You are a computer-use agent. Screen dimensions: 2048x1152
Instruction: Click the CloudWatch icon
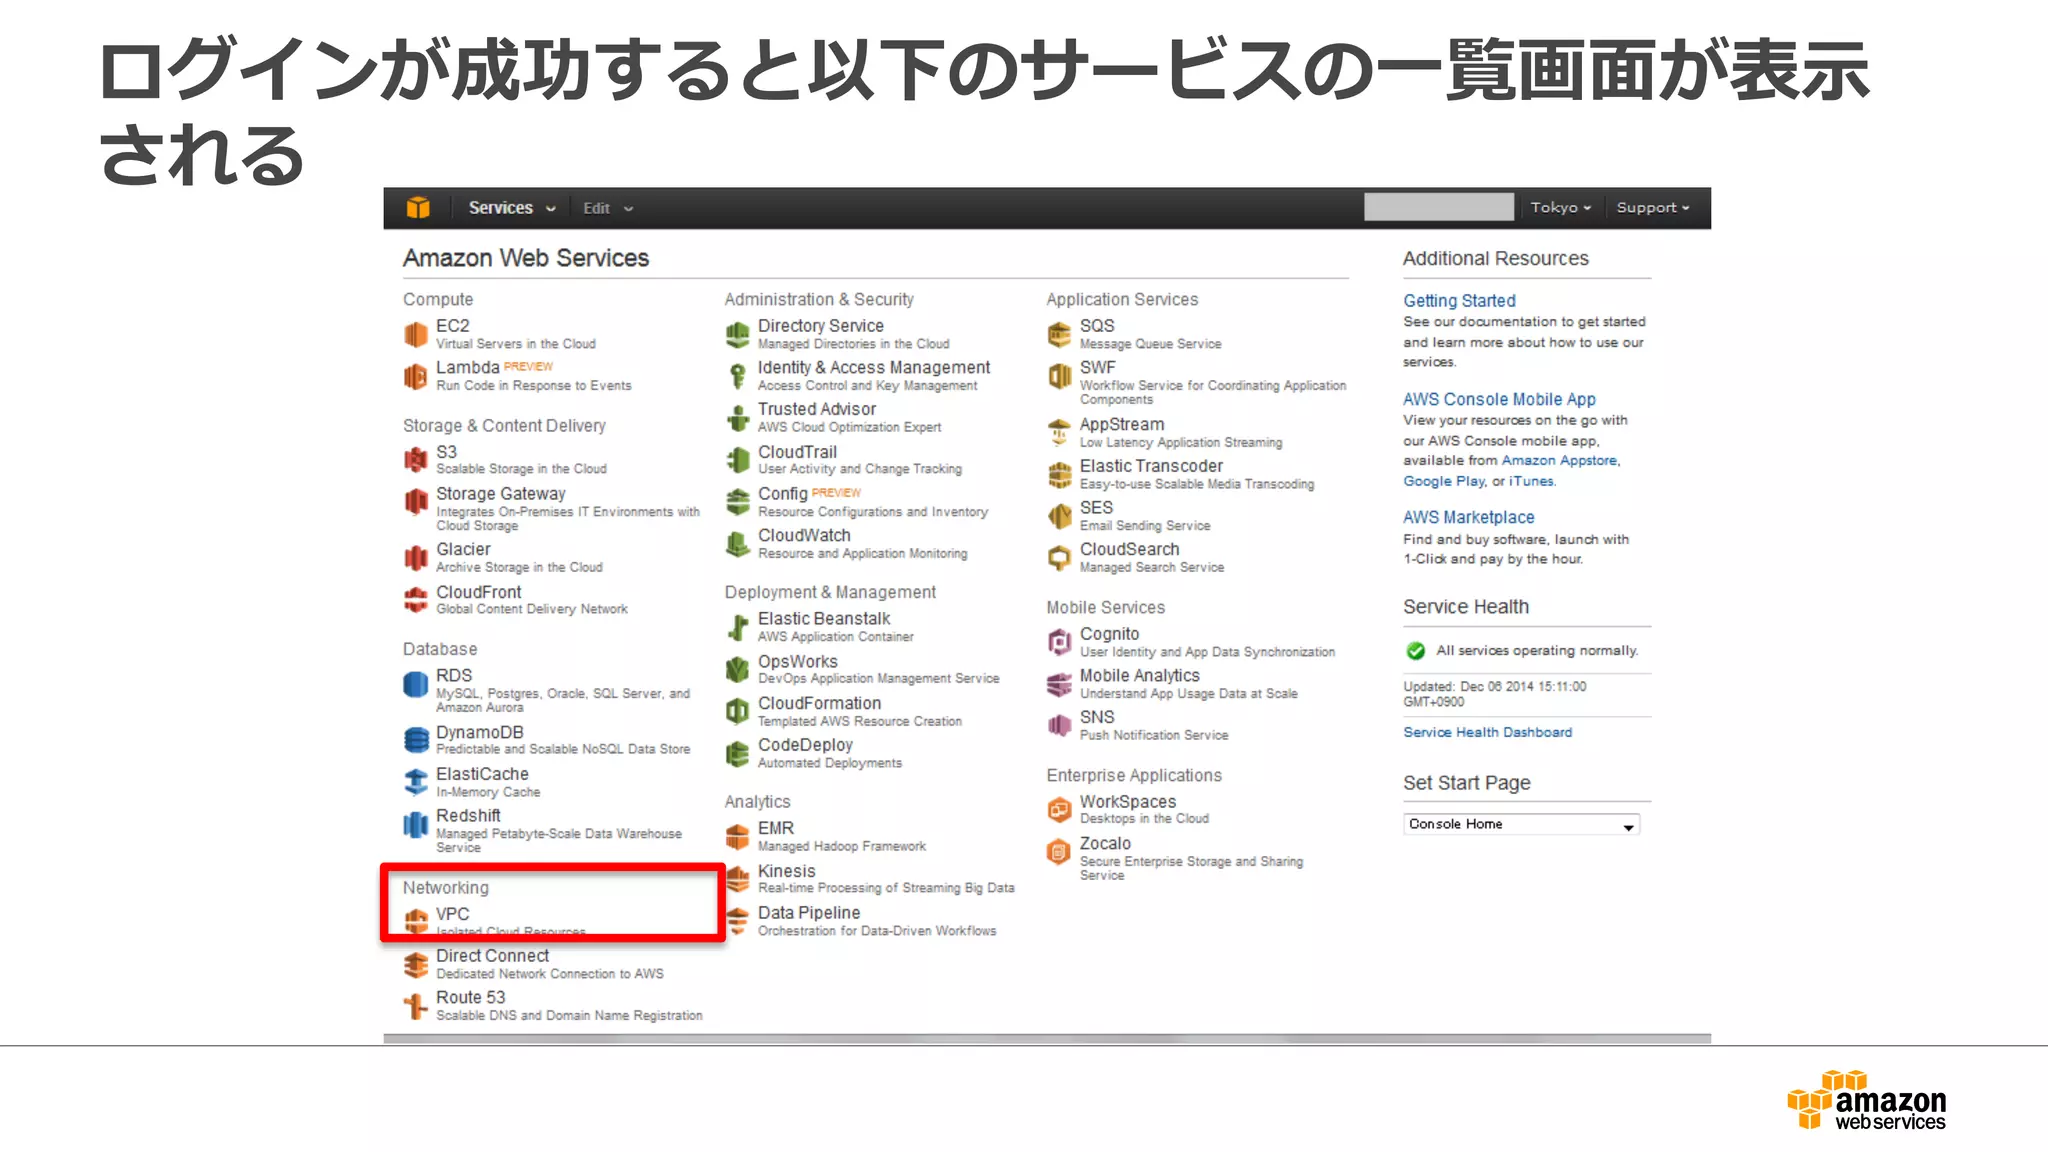click(738, 544)
